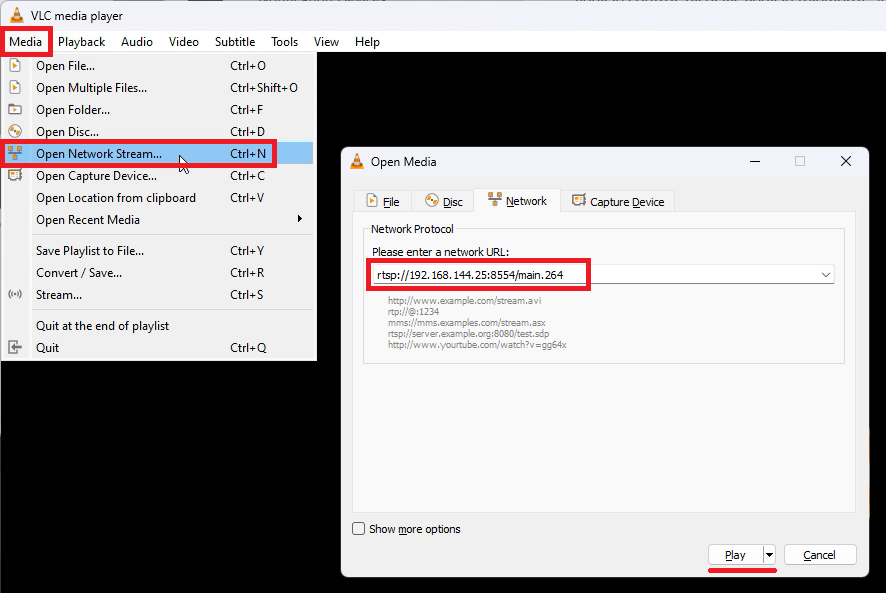Open the Playback menu
The width and height of the screenshot is (886, 593).
[81, 42]
